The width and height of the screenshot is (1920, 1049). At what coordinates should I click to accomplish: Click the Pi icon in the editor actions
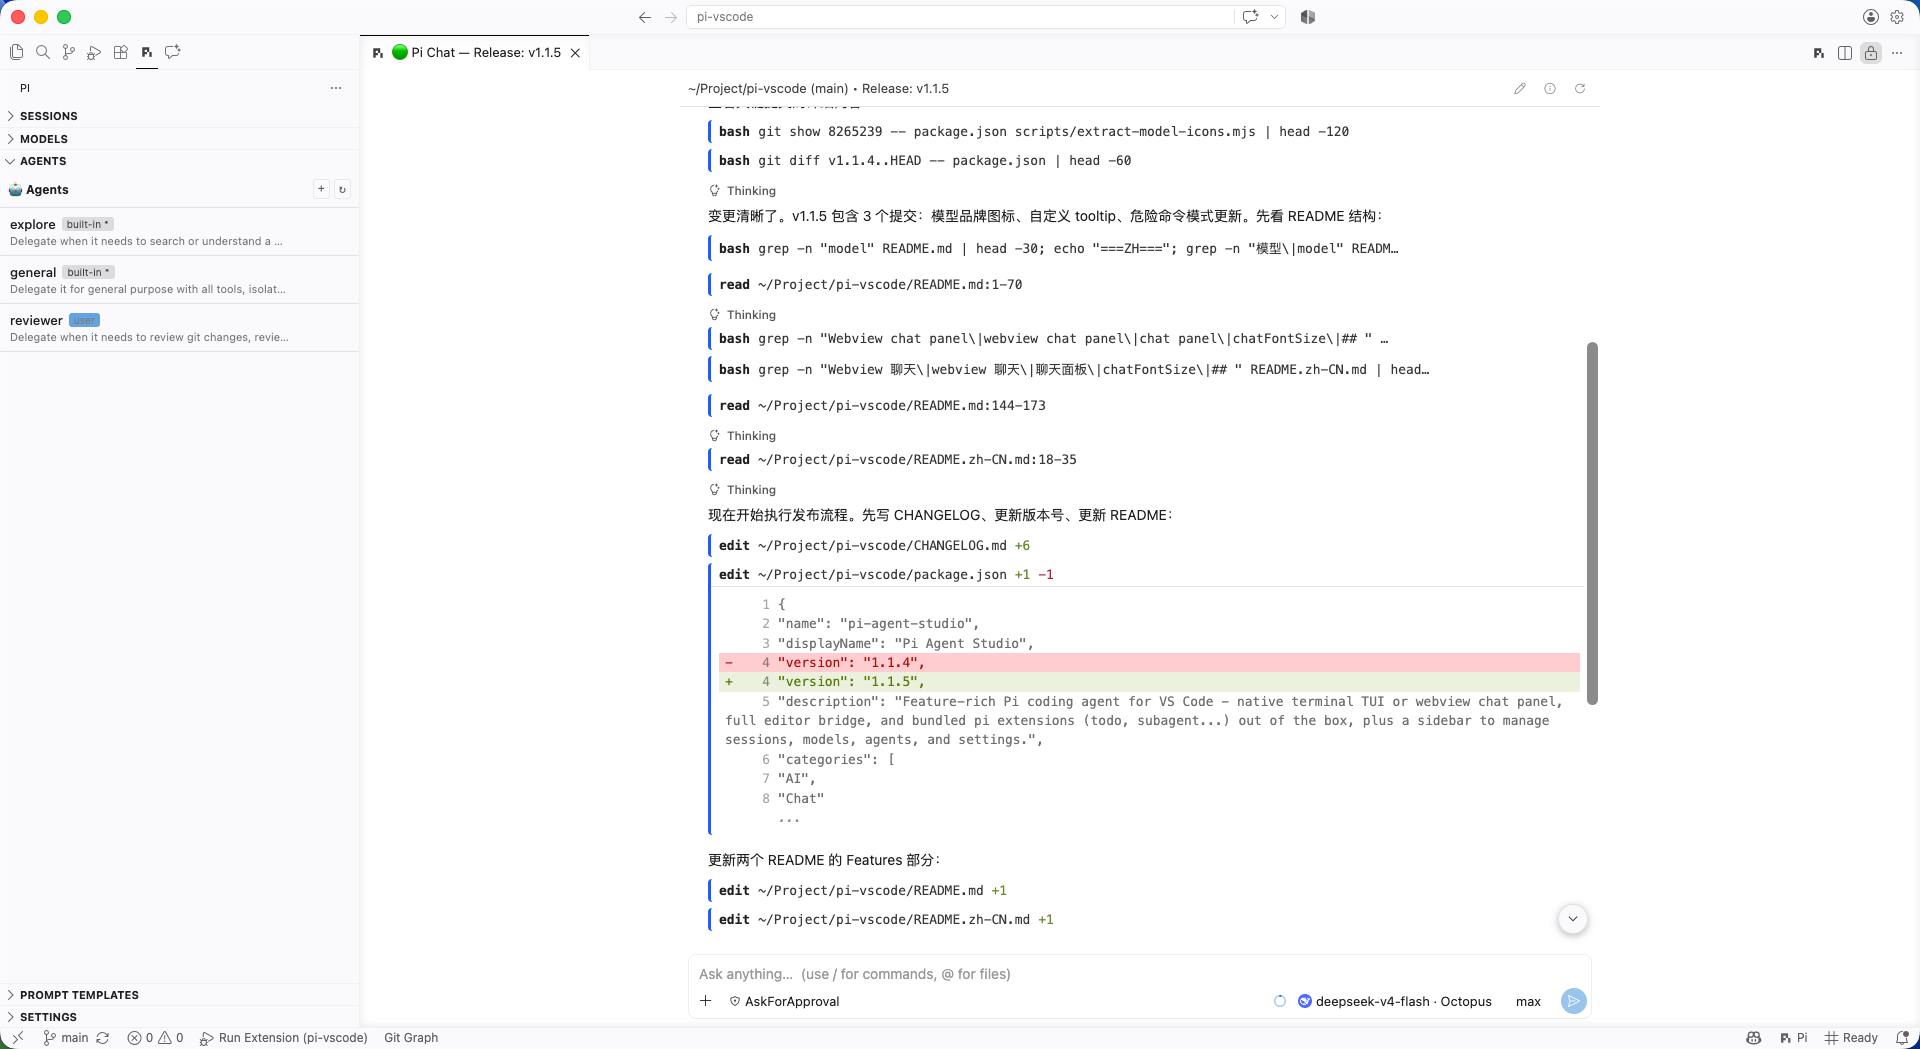click(1819, 53)
